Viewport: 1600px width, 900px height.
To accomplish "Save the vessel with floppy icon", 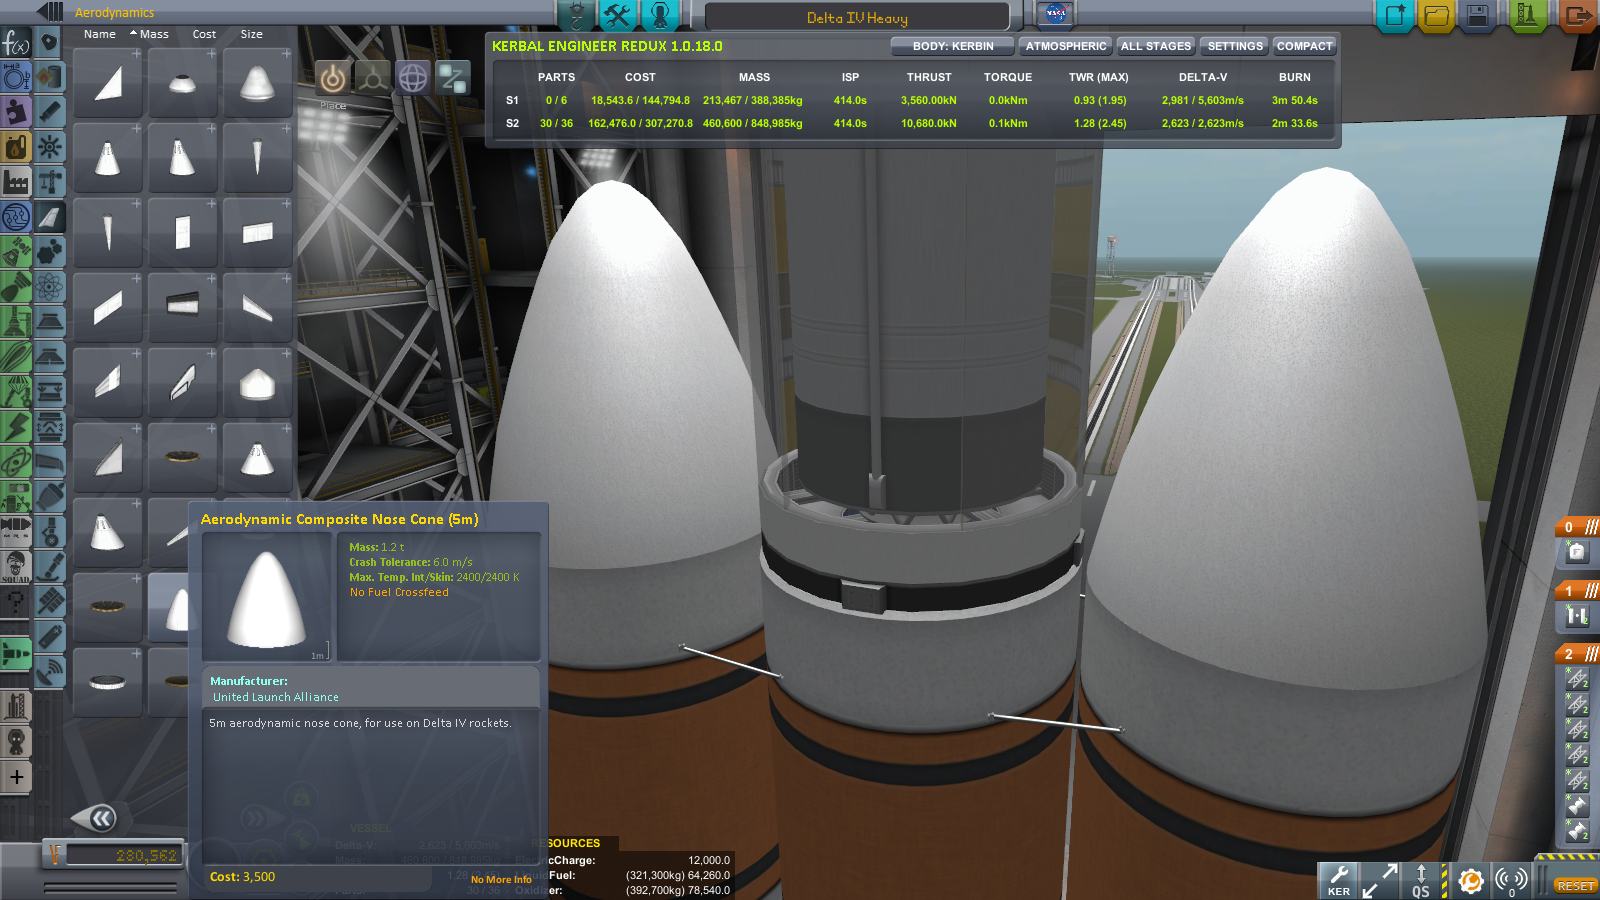I will [x=1478, y=16].
